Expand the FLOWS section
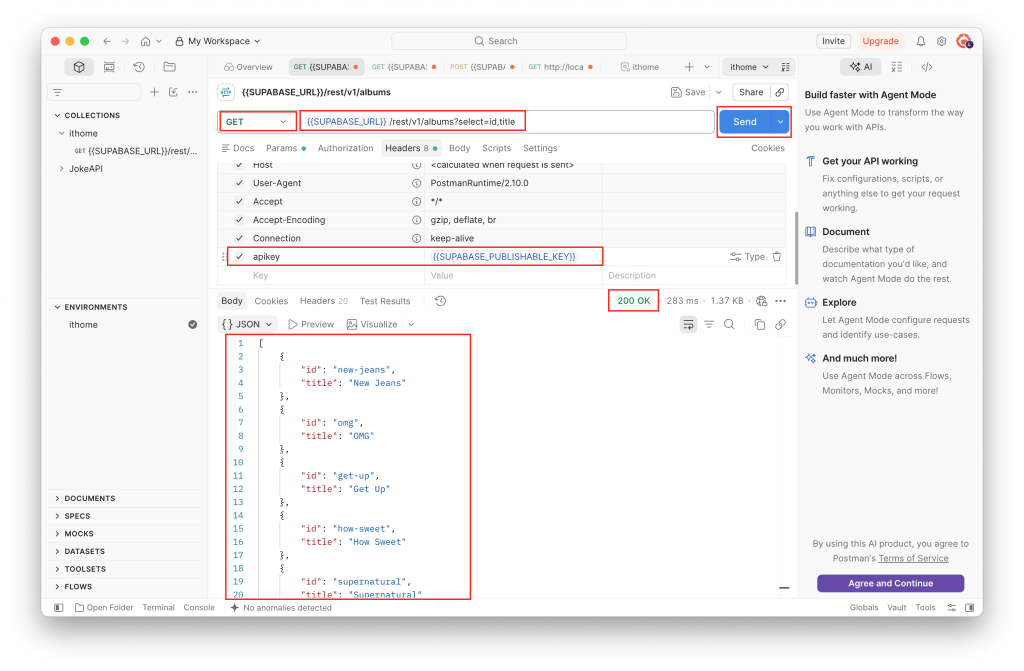1024x671 pixels. click(x=57, y=587)
